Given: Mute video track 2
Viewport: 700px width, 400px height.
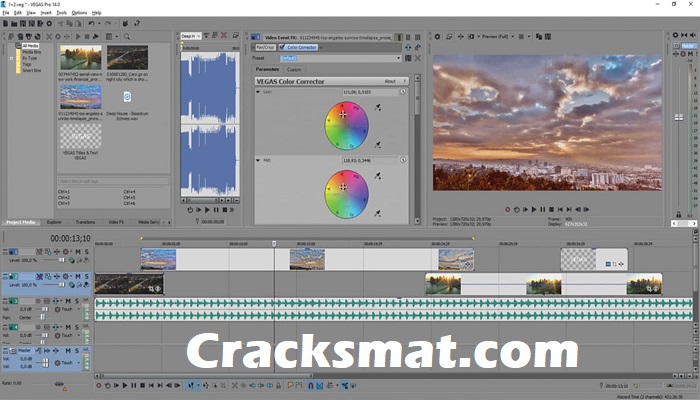Looking at the screenshot, I should coord(78,277).
